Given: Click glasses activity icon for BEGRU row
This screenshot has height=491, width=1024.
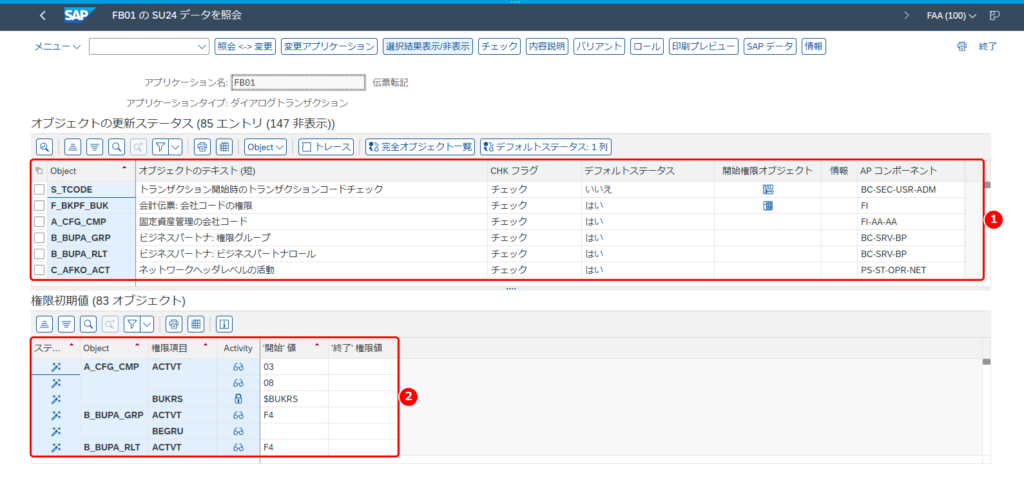Looking at the screenshot, I should click(238, 431).
